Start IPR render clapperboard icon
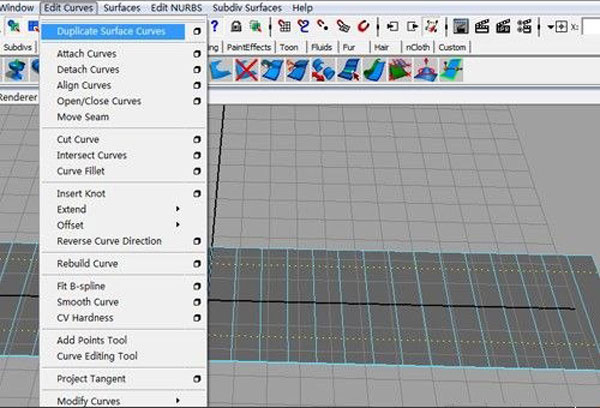The width and height of the screenshot is (600, 408). [503, 26]
